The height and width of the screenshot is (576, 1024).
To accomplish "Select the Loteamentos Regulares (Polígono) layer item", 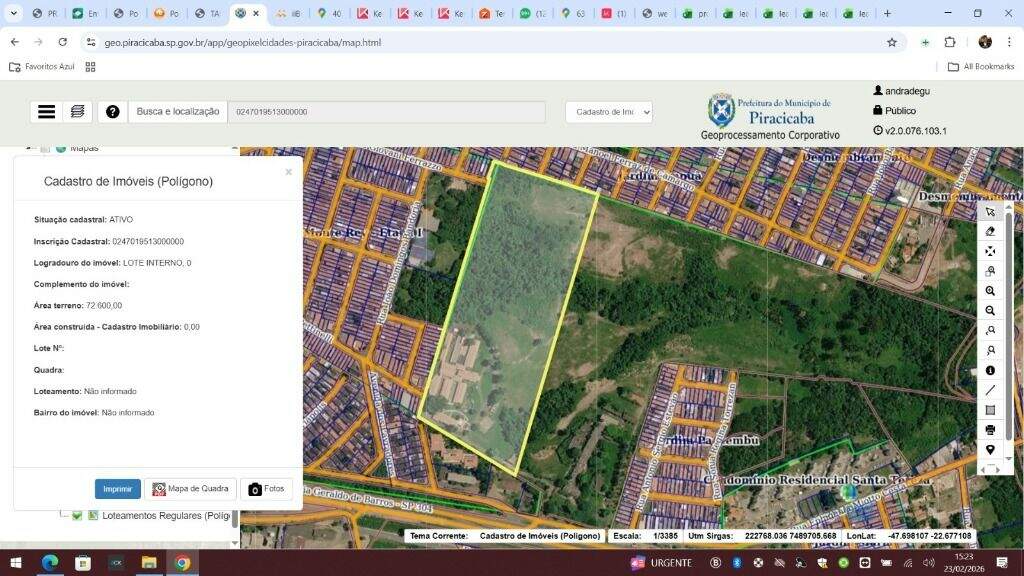I will [166, 515].
